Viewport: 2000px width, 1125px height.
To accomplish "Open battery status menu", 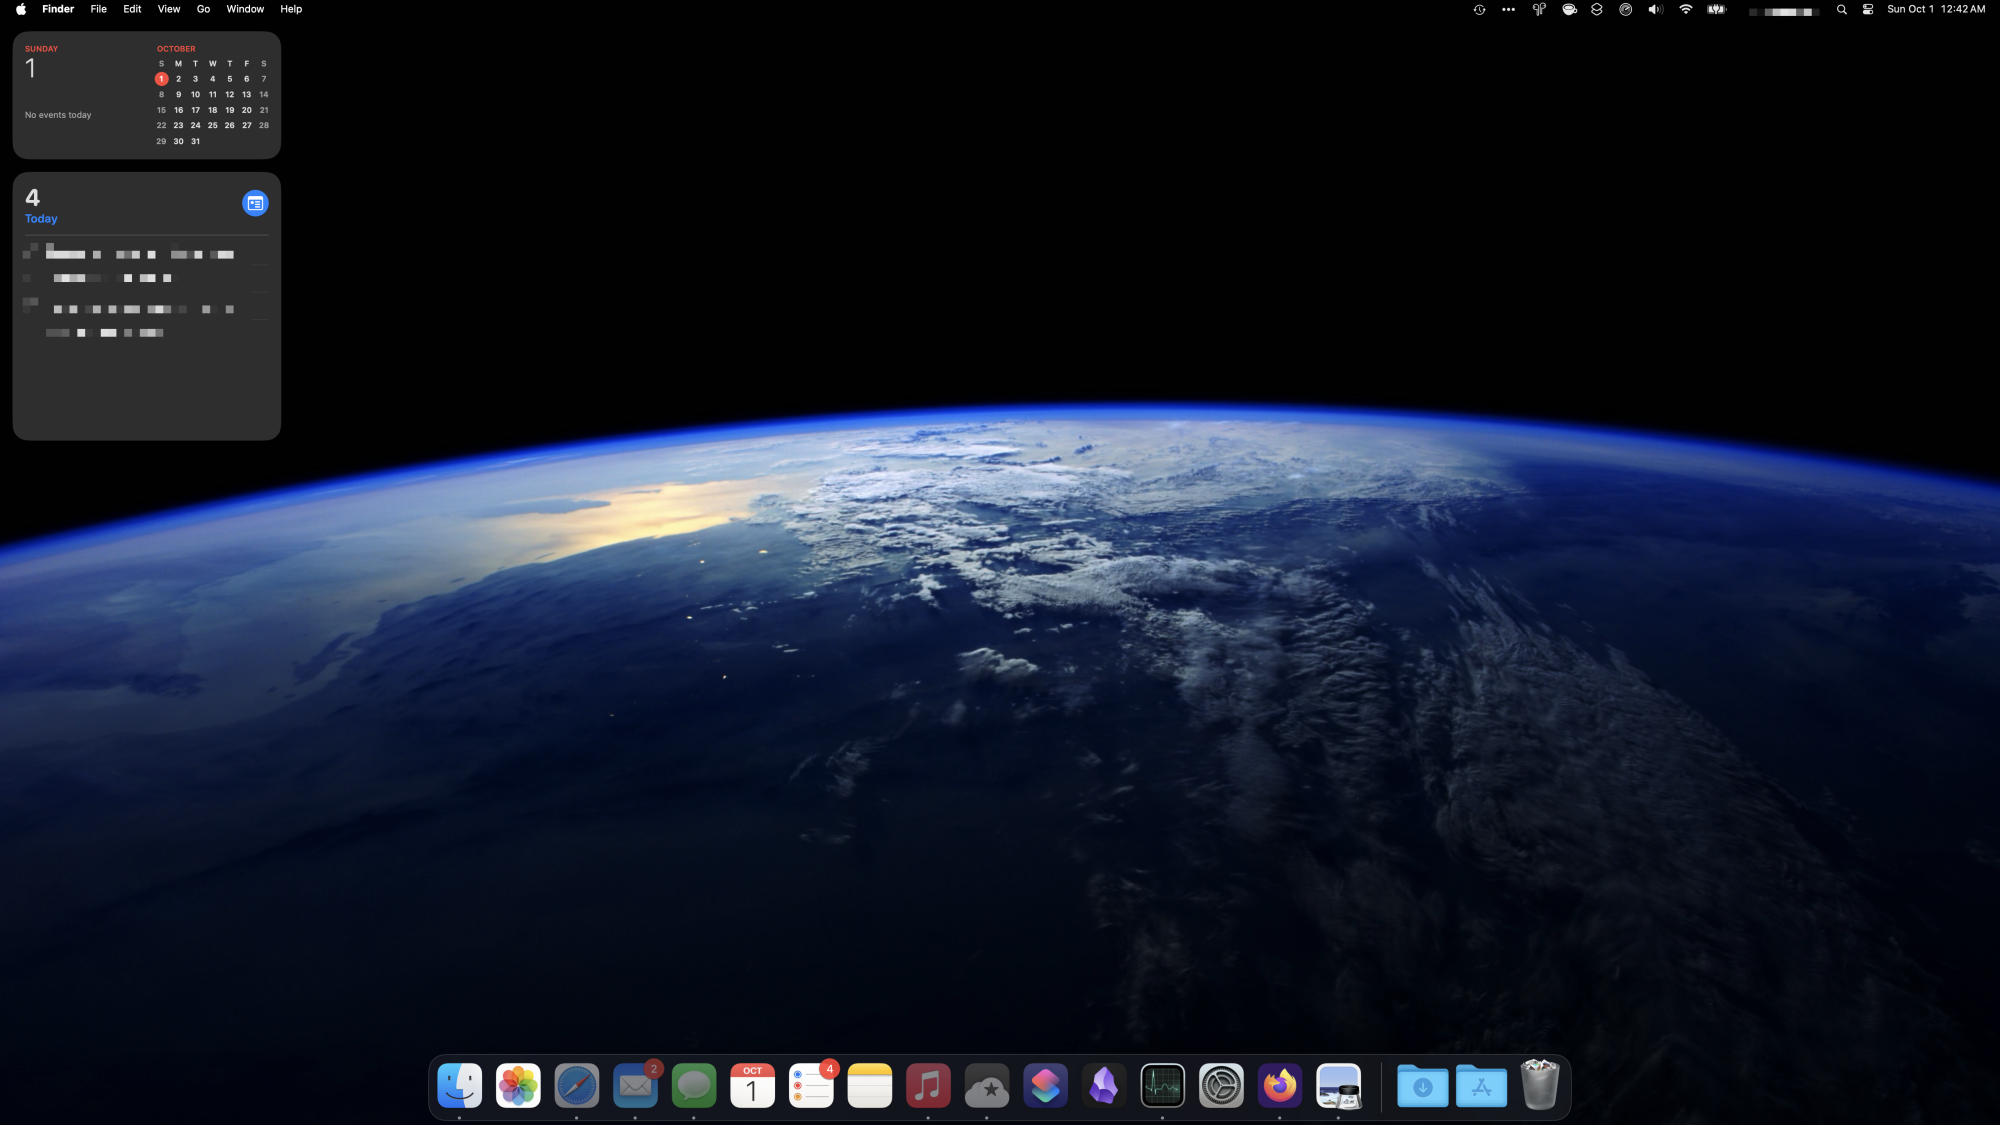I will [1717, 9].
